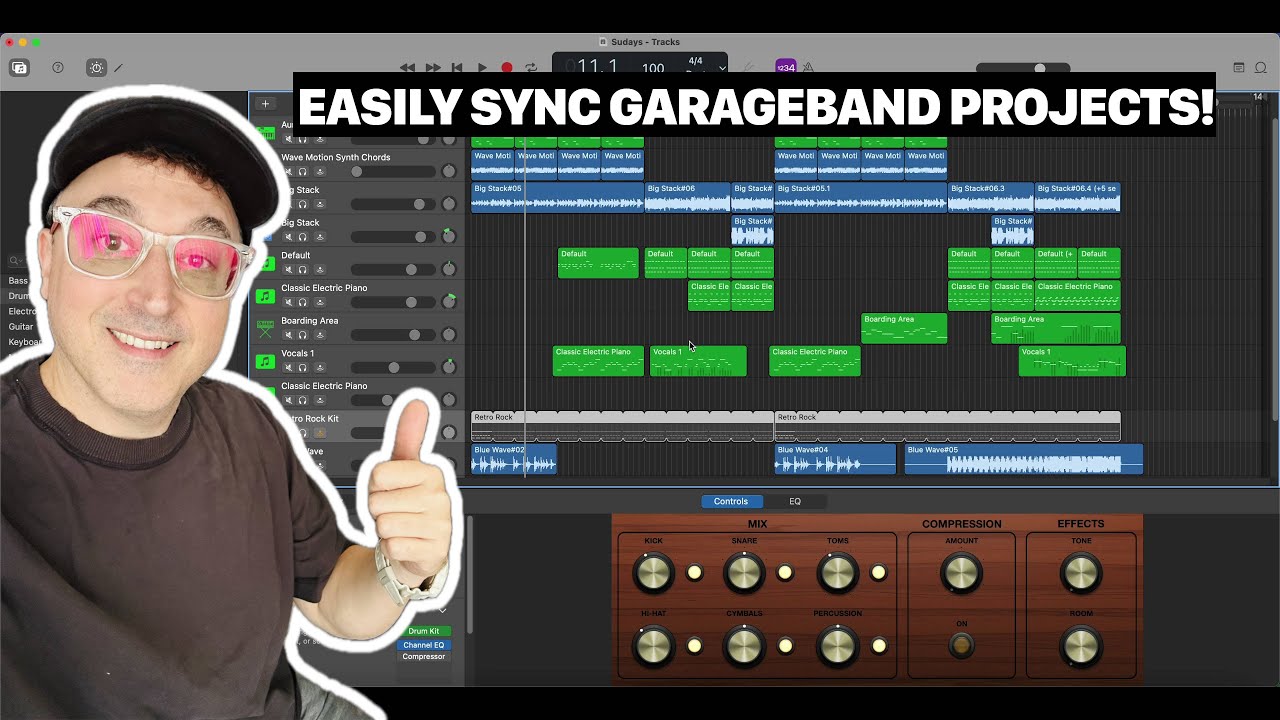Click input monitoring icon on Boarding Area
Image resolution: width=1280 pixels, height=720 pixels.
point(319,335)
